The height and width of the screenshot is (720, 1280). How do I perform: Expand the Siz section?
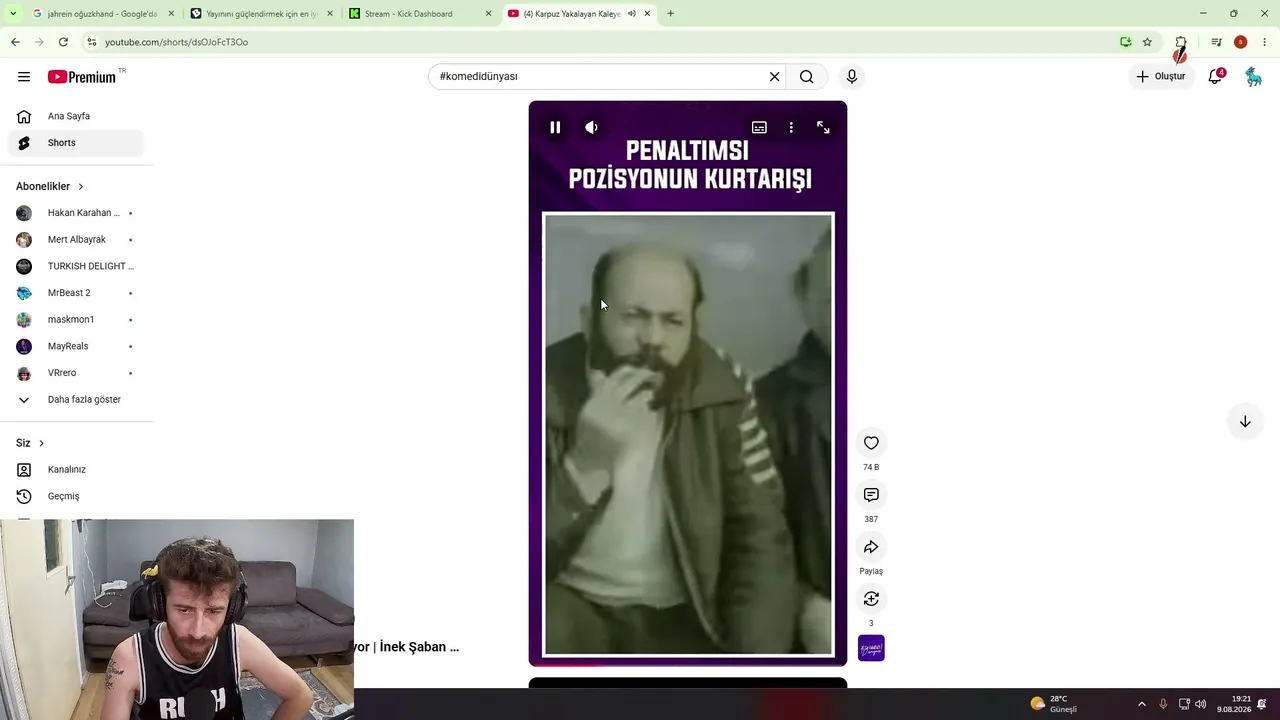[x=30, y=443]
